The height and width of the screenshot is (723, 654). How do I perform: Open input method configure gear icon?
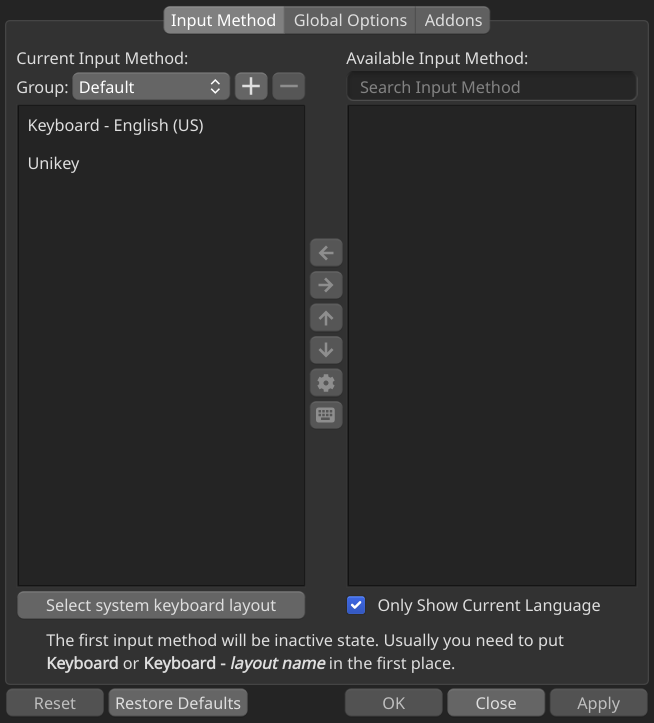pos(326,383)
